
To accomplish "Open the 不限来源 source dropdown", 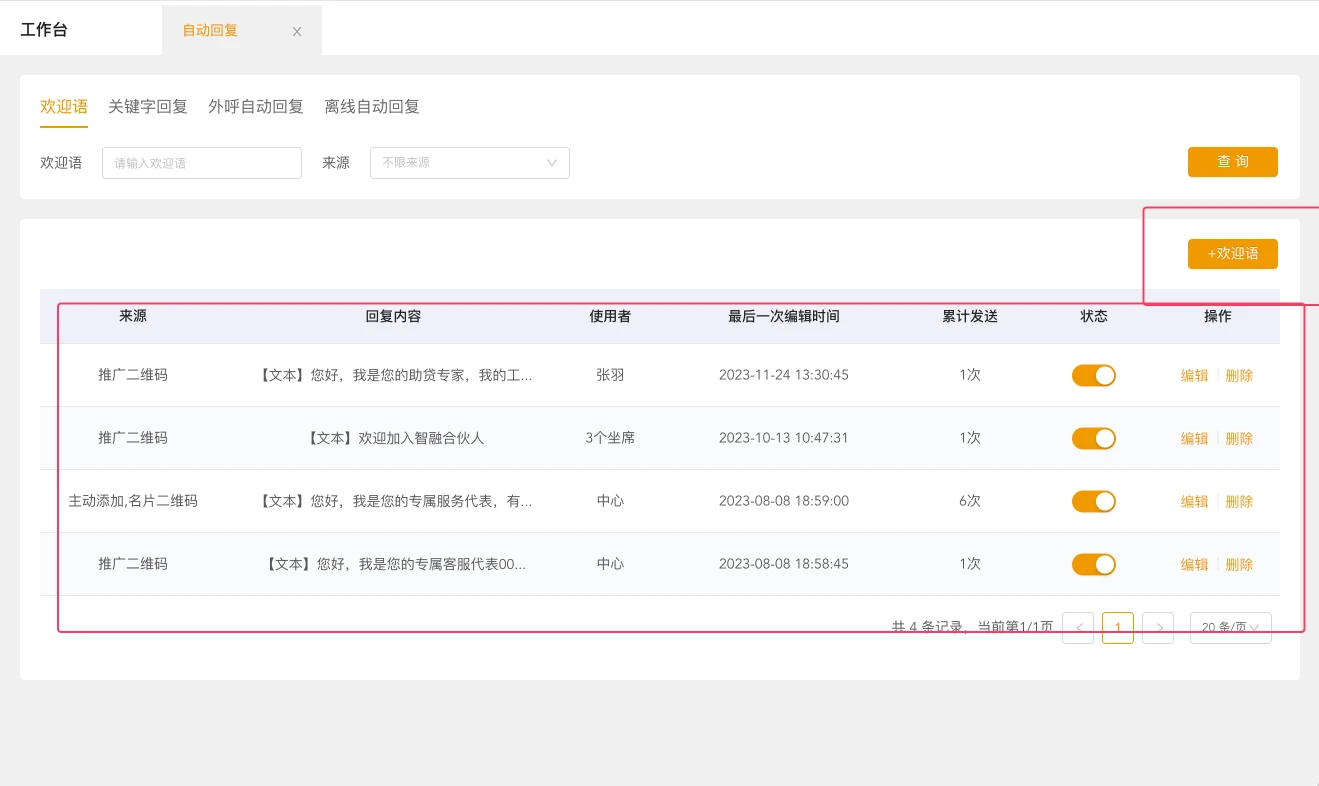I will [x=470, y=163].
